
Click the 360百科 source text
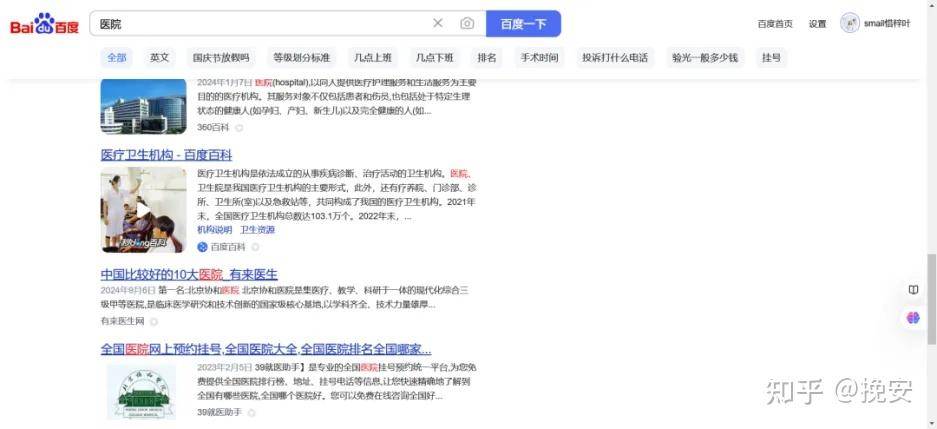click(x=213, y=127)
